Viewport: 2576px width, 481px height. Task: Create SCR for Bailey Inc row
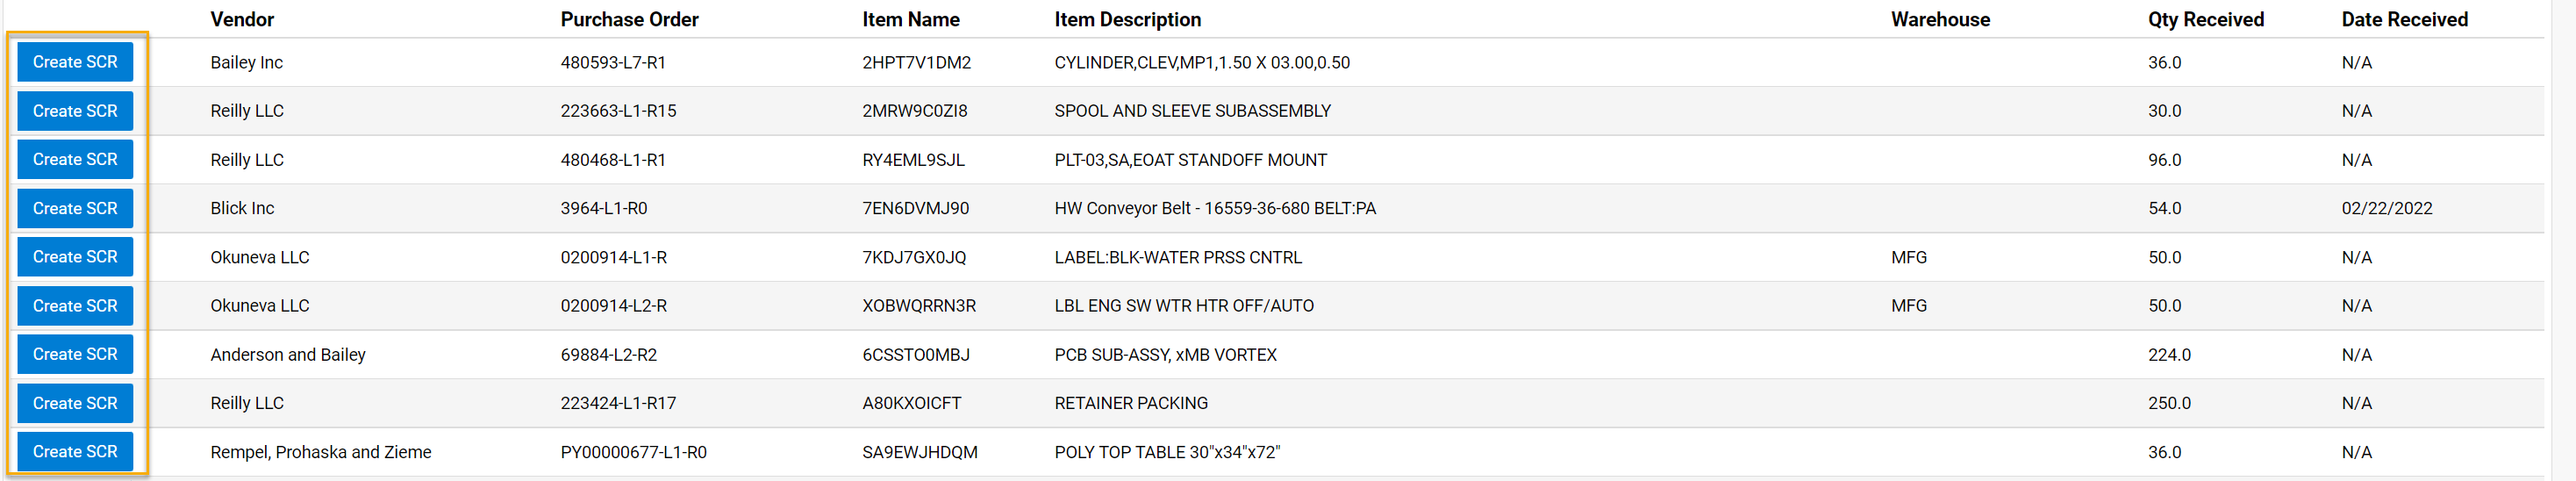tap(75, 62)
